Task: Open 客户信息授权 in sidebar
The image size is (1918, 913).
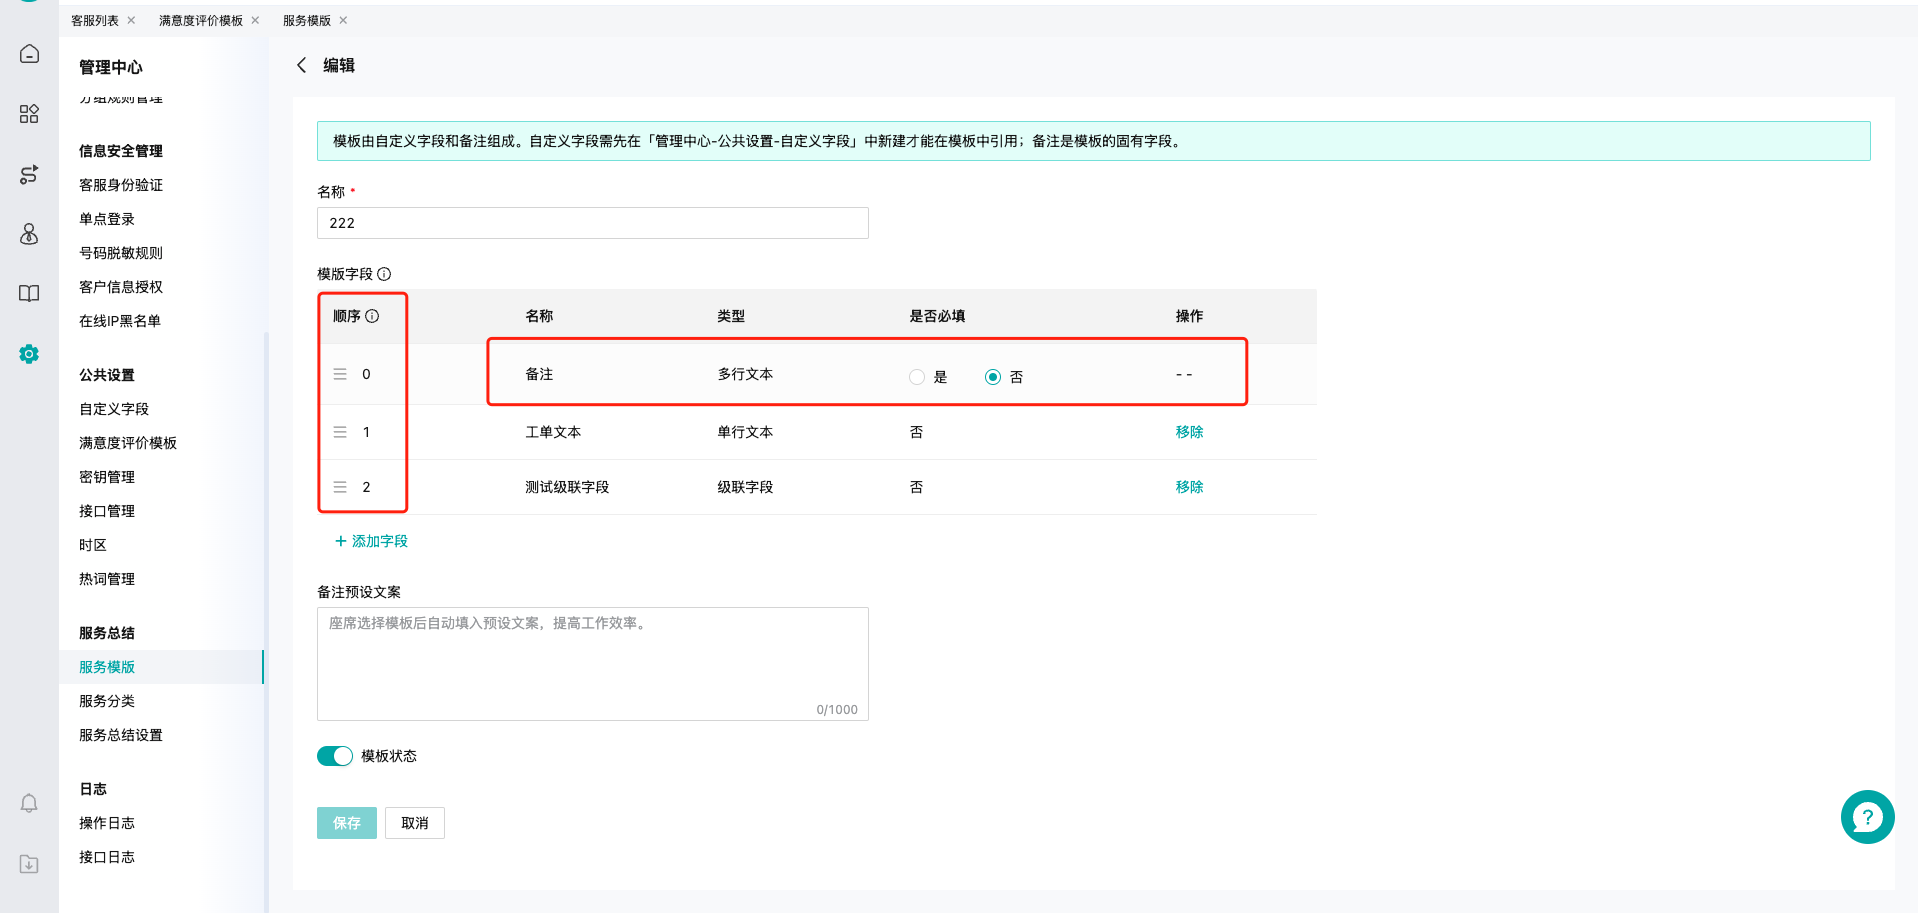Action: point(121,287)
